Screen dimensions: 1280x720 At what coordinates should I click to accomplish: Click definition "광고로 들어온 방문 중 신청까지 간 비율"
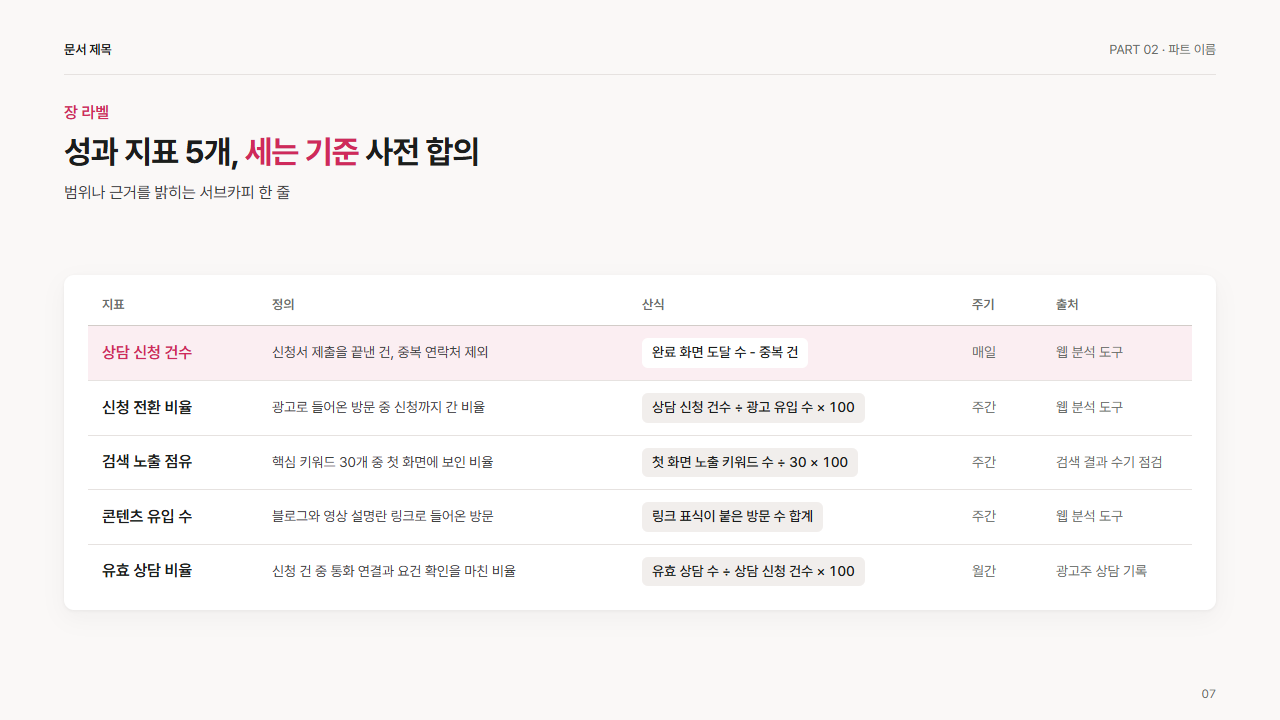coord(378,407)
